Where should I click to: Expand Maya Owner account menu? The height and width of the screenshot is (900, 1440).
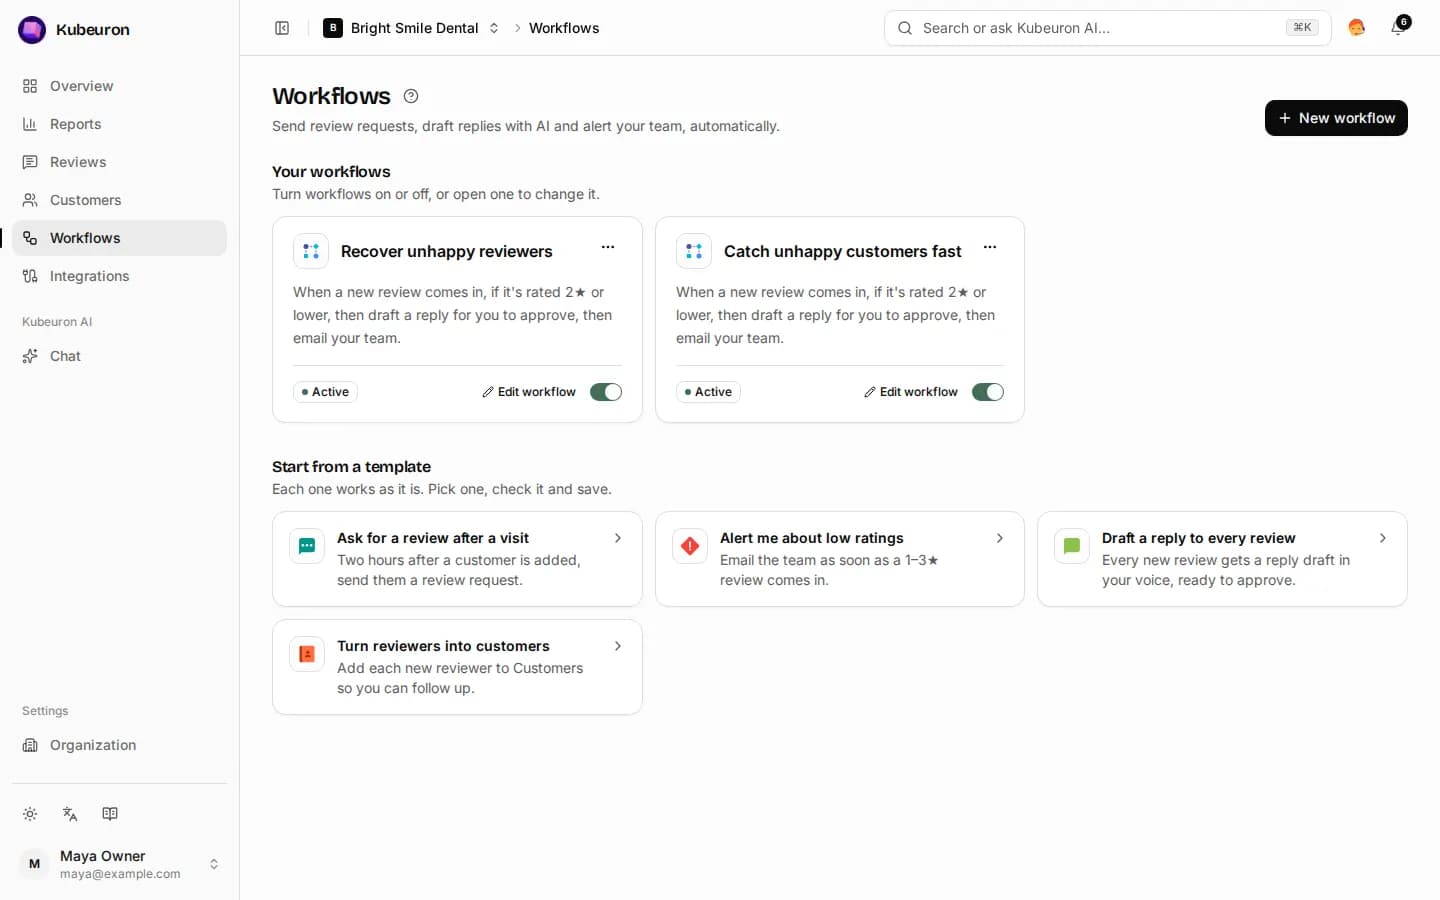(x=120, y=864)
